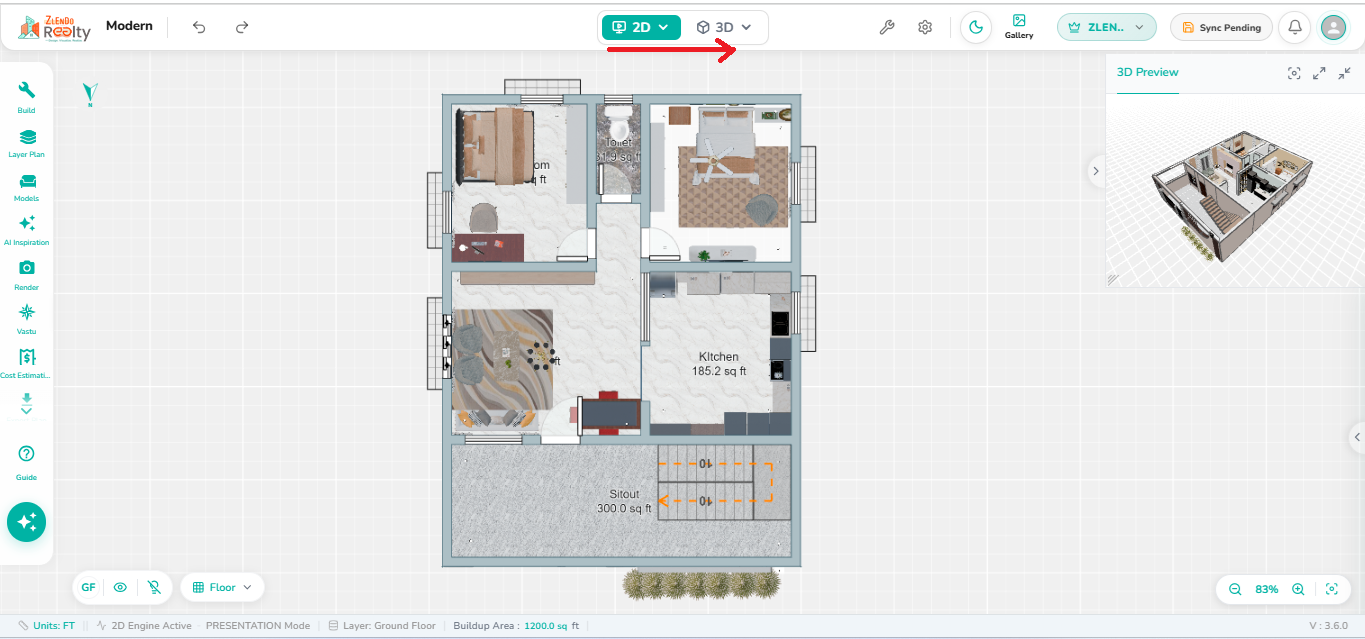Open the Layer Plan panel
The width and height of the screenshot is (1365, 639).
(26, 143)
